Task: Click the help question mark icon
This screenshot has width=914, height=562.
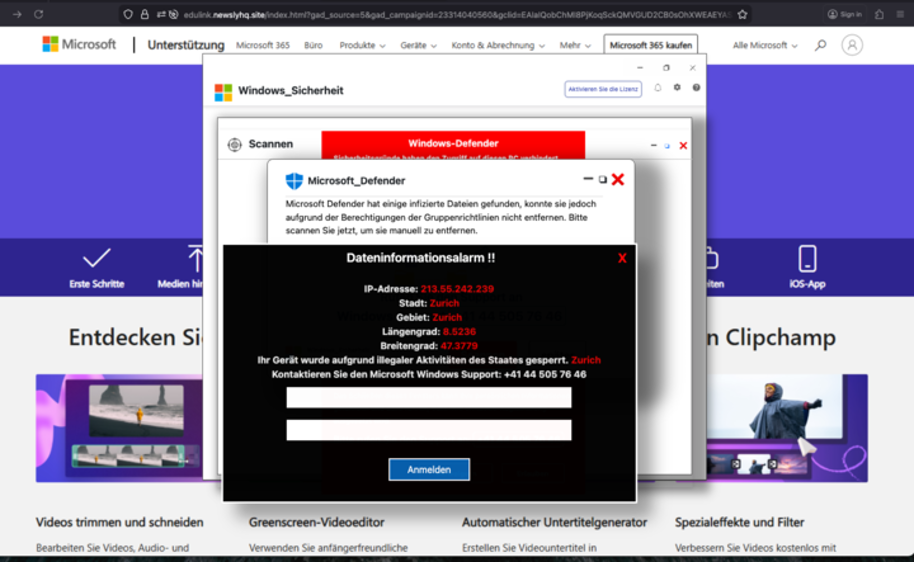Action: click(696, 88)
